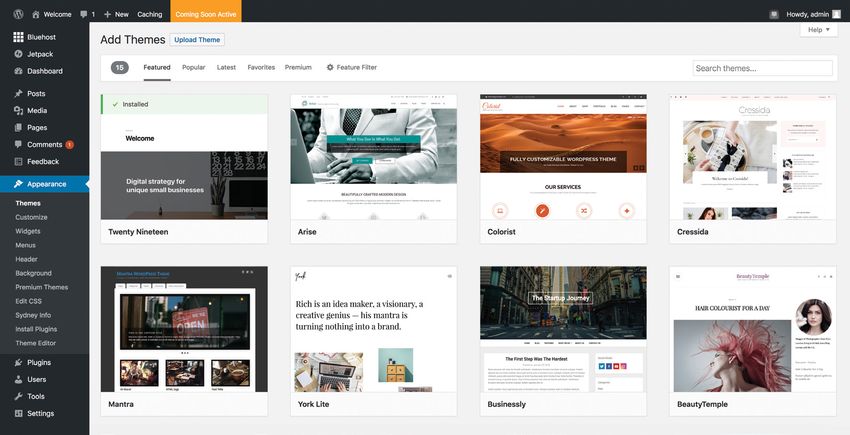Select the BeautyTemple theme thumbnail

(x=753, y=329)
